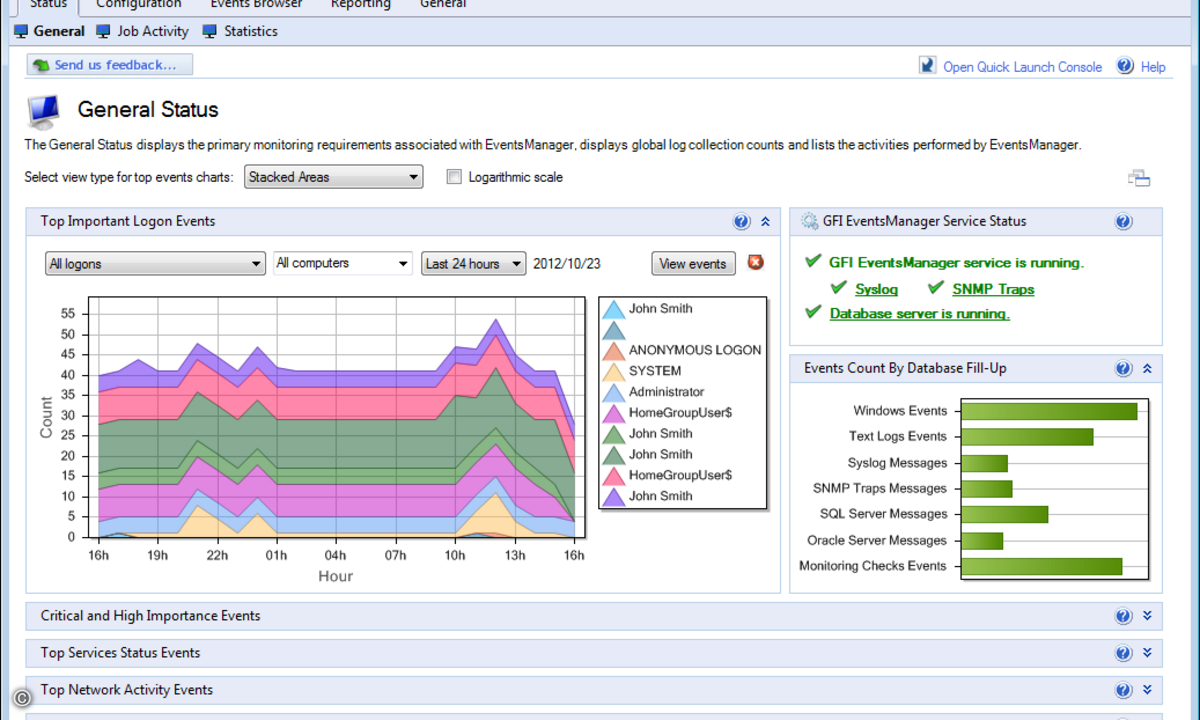Click the SQL Server Messages bar
Viewport: 1200px width, 720px height.
1004,514
